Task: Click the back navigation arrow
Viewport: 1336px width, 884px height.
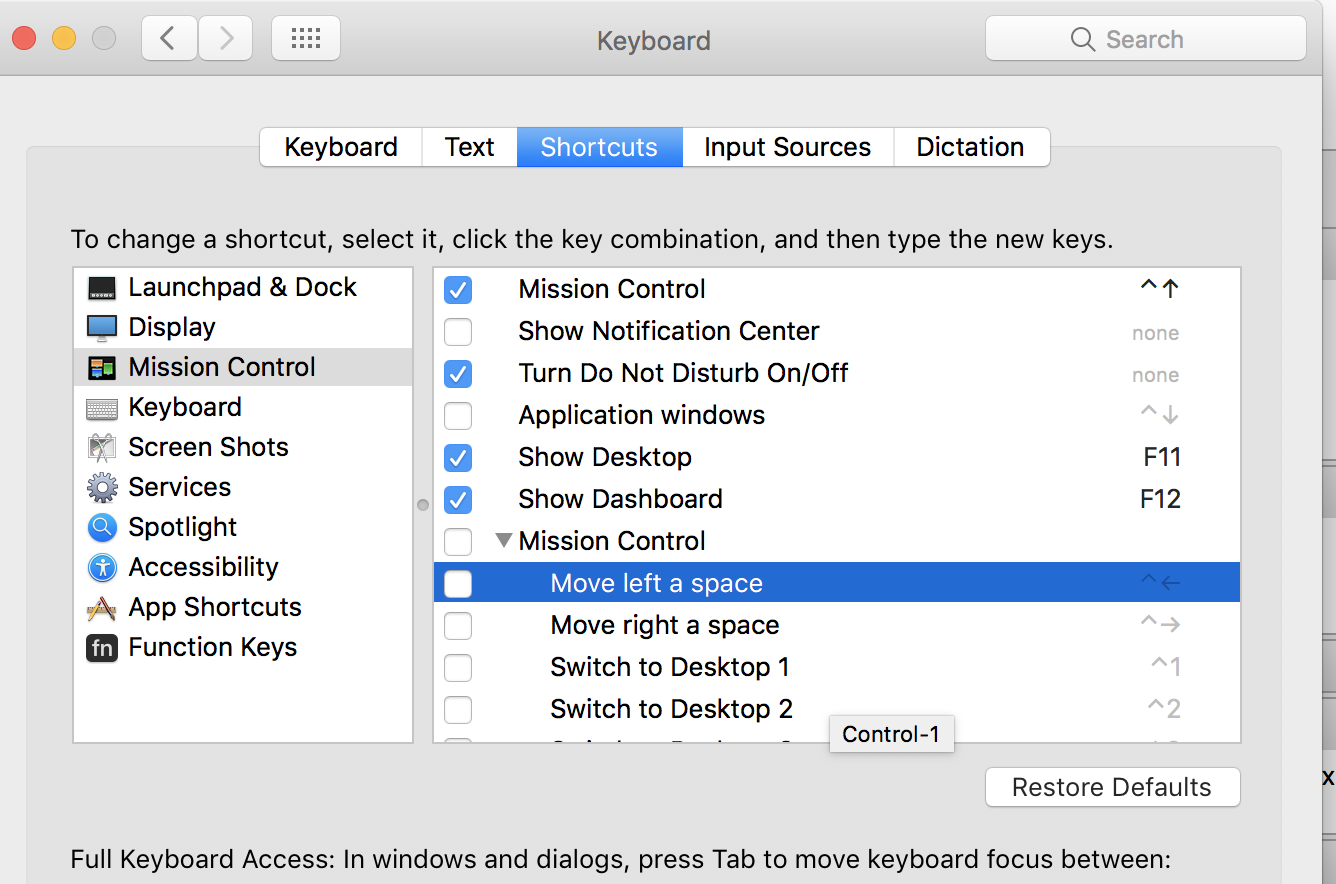Action: click(x=168, y=38)
